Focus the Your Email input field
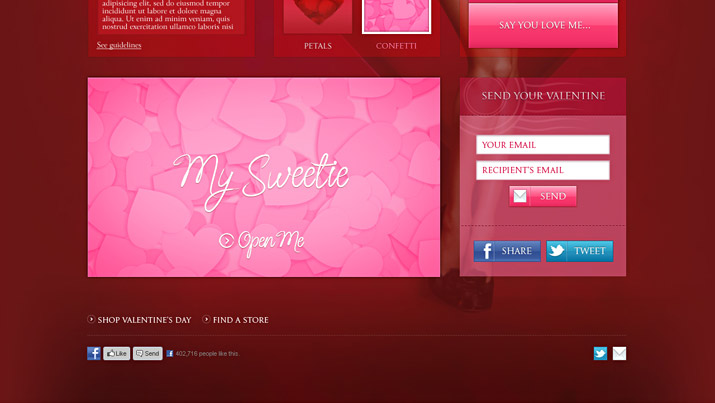Screen dimensions: 715x403 click(x=543, y=145)
